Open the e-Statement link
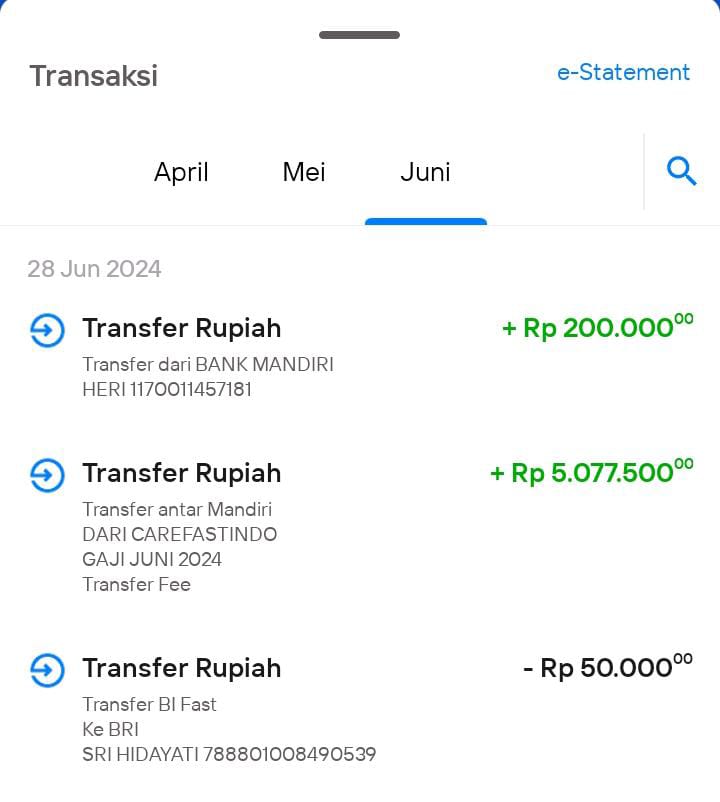The height and width of the screenshot is (802, 720). [x=623, y=72]
